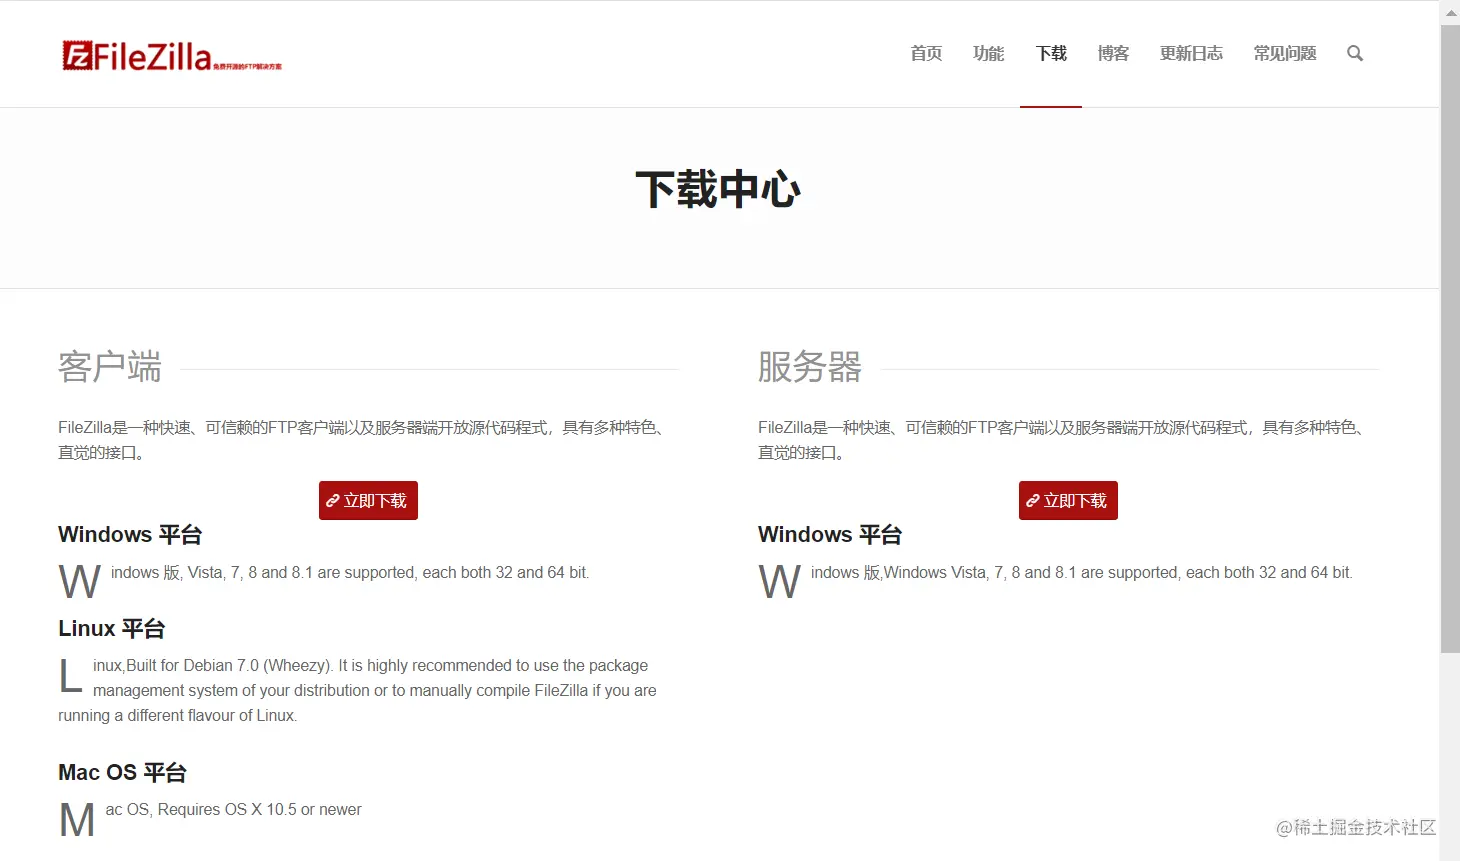Open the 常见问题 menu item

click(1285, 53)
